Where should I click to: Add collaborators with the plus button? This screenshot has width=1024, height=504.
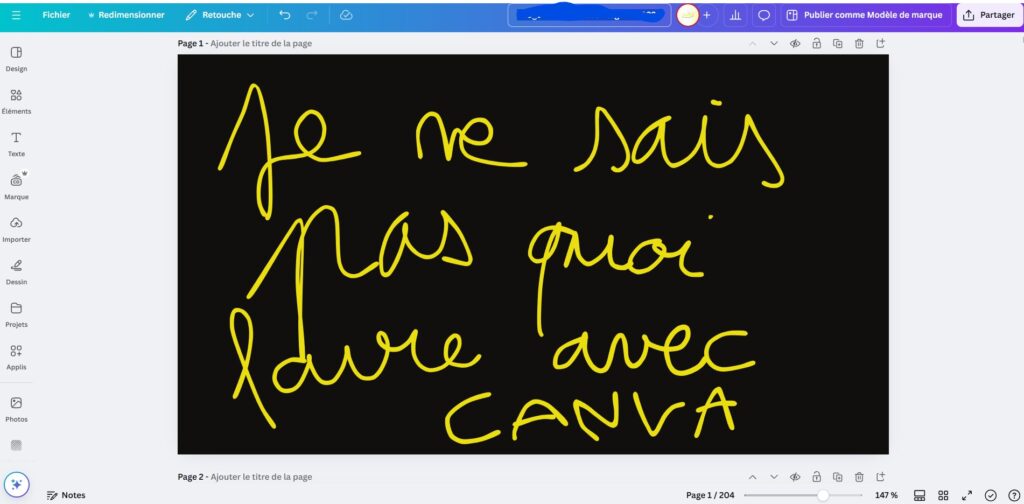[707, 15]
